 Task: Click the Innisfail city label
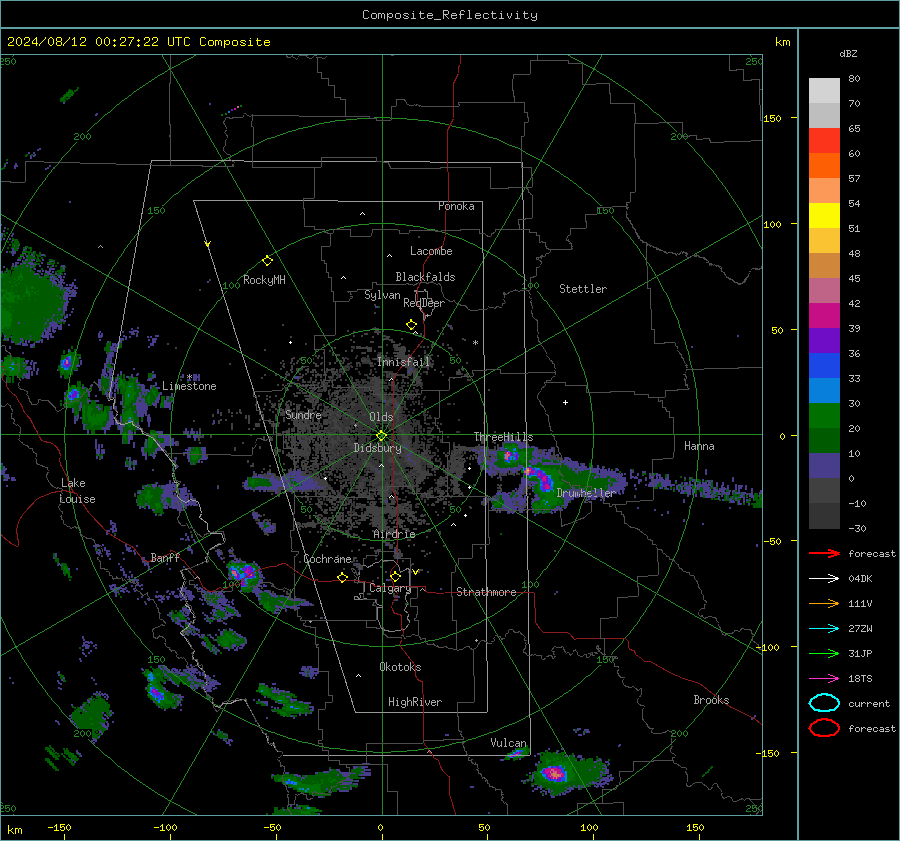[404, 362]
